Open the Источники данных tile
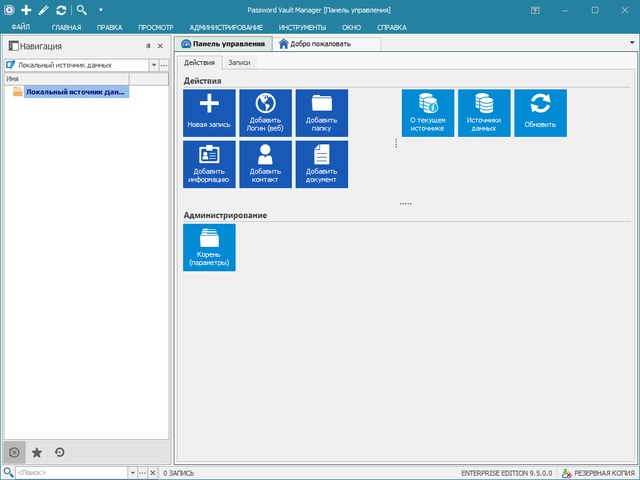This screenshot has height=480, width=640. pyautogui.click(x=484, y=113)
